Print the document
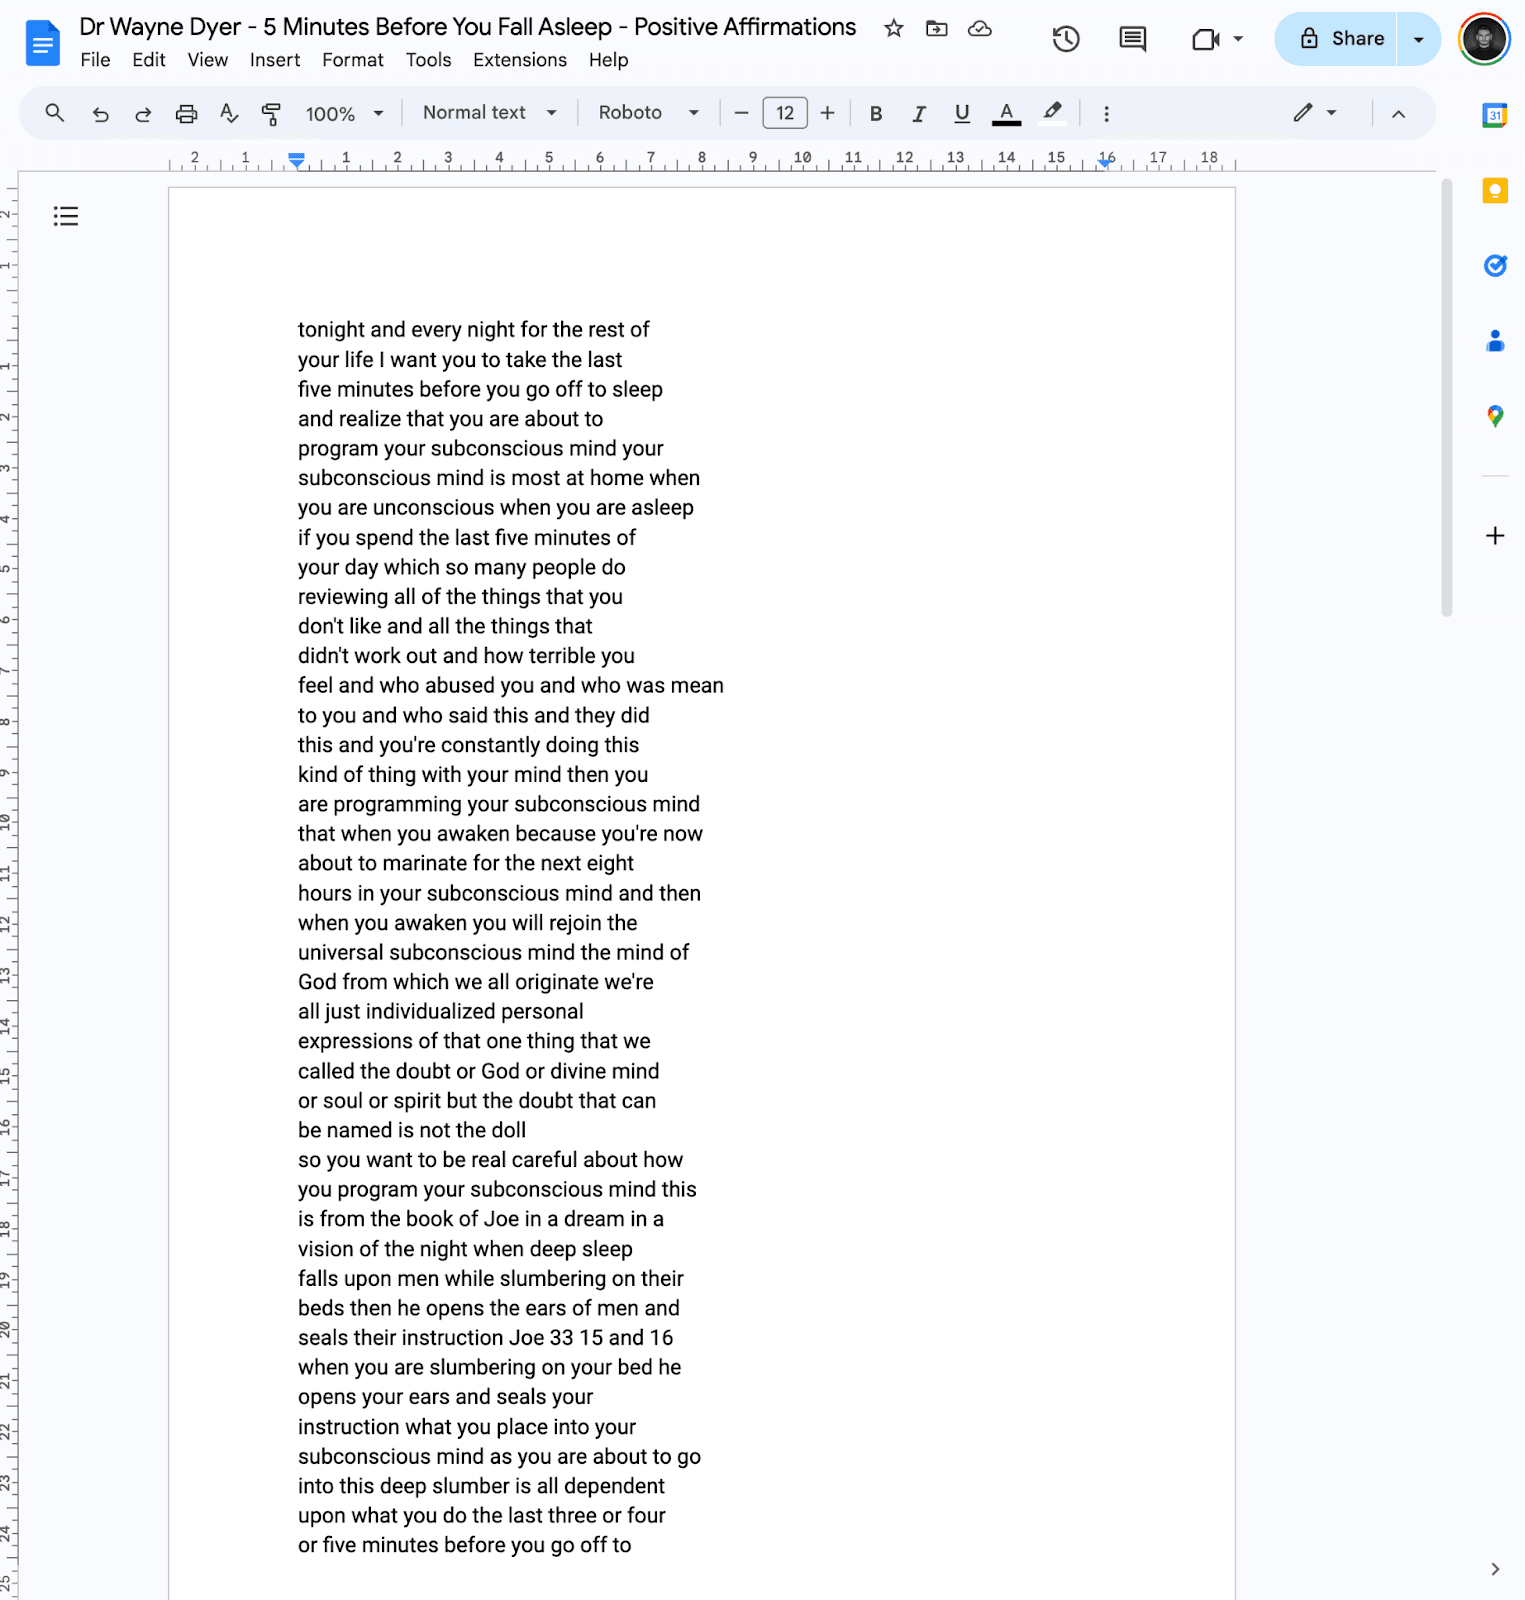The width and height of the screenshot is (1525, 1600). pos(186,114)
